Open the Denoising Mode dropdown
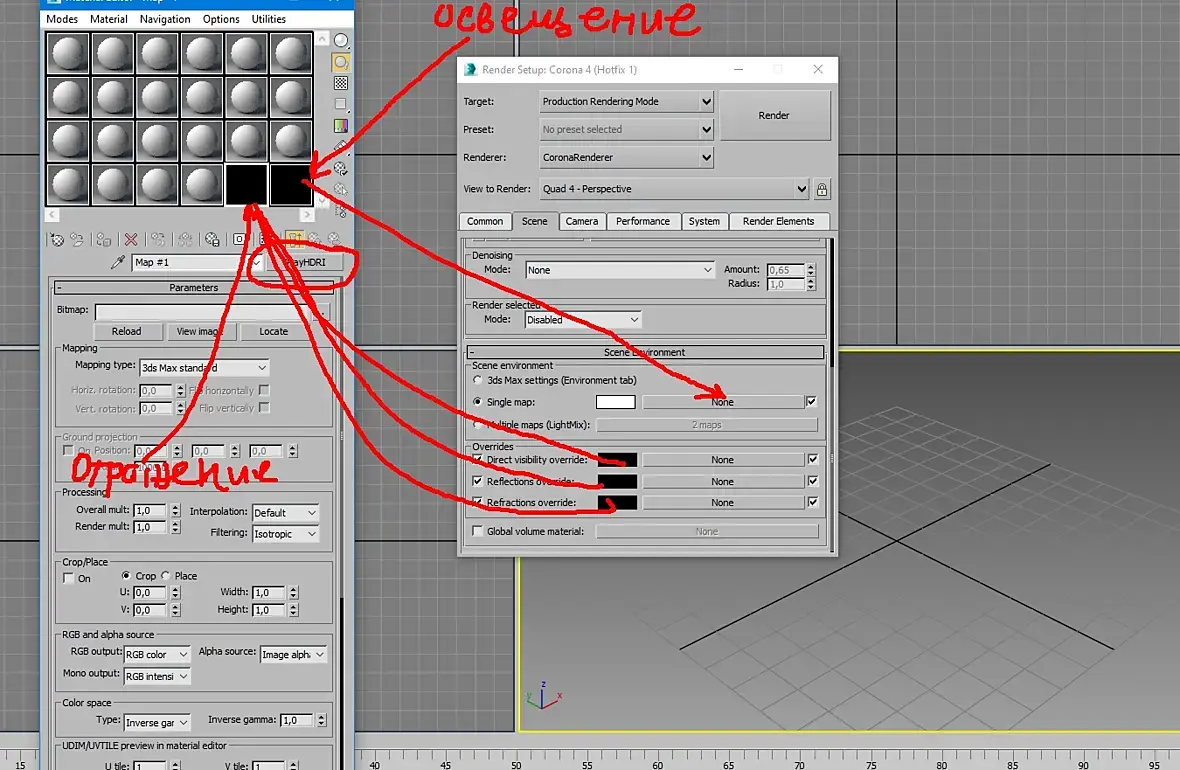 [x=619, y=269]
